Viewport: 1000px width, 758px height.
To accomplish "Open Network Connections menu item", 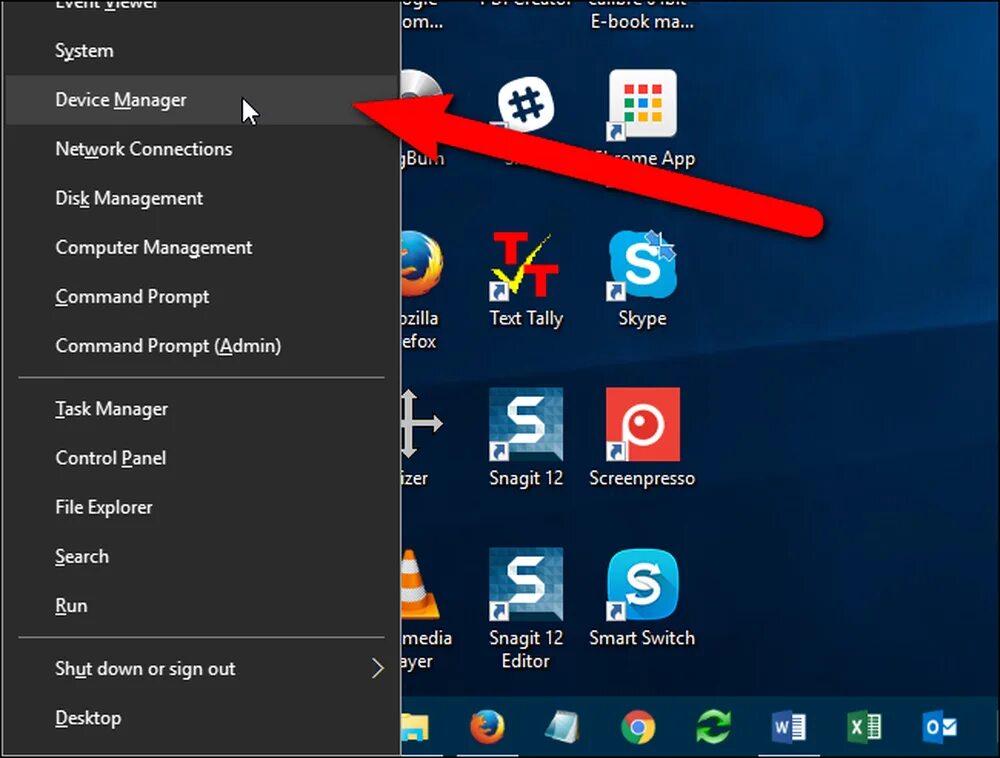I will click(201, 149).
